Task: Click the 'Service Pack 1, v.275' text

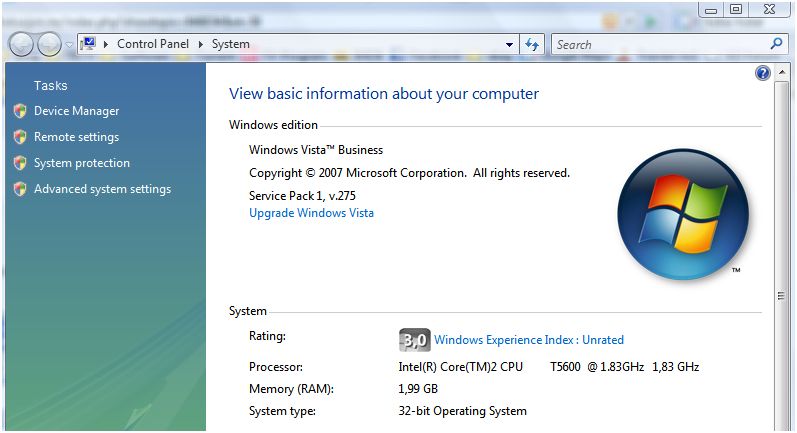Action: tap(302, 196)
